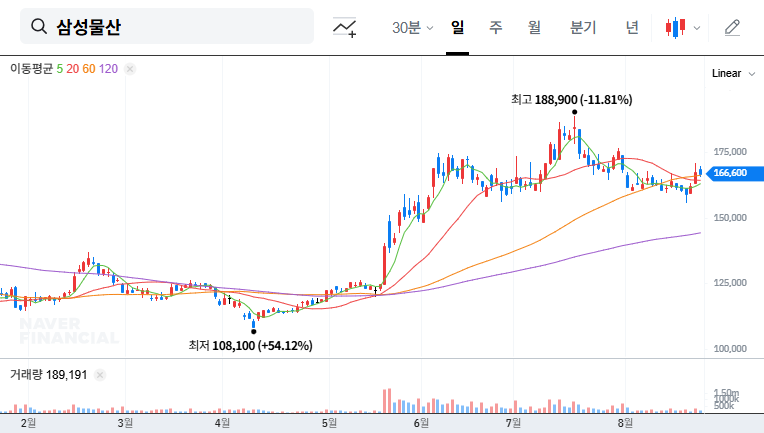The height and width of the screenshot is (433, 764).
Task: Click the 60-day moving average label
Action: click(89, 69)
